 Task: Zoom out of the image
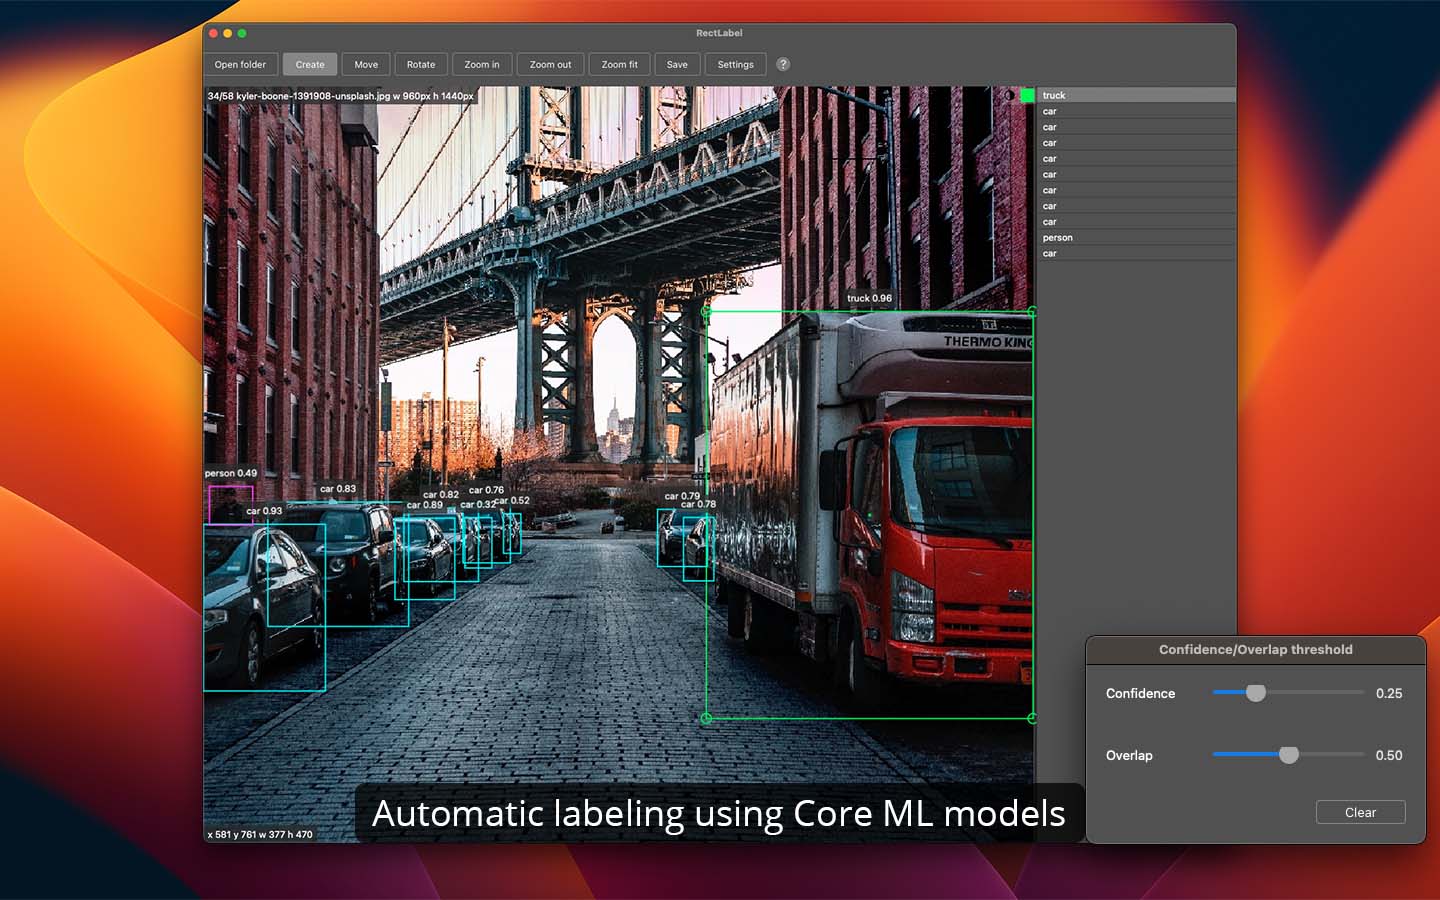pyautogui.click(x=549, y=64)
